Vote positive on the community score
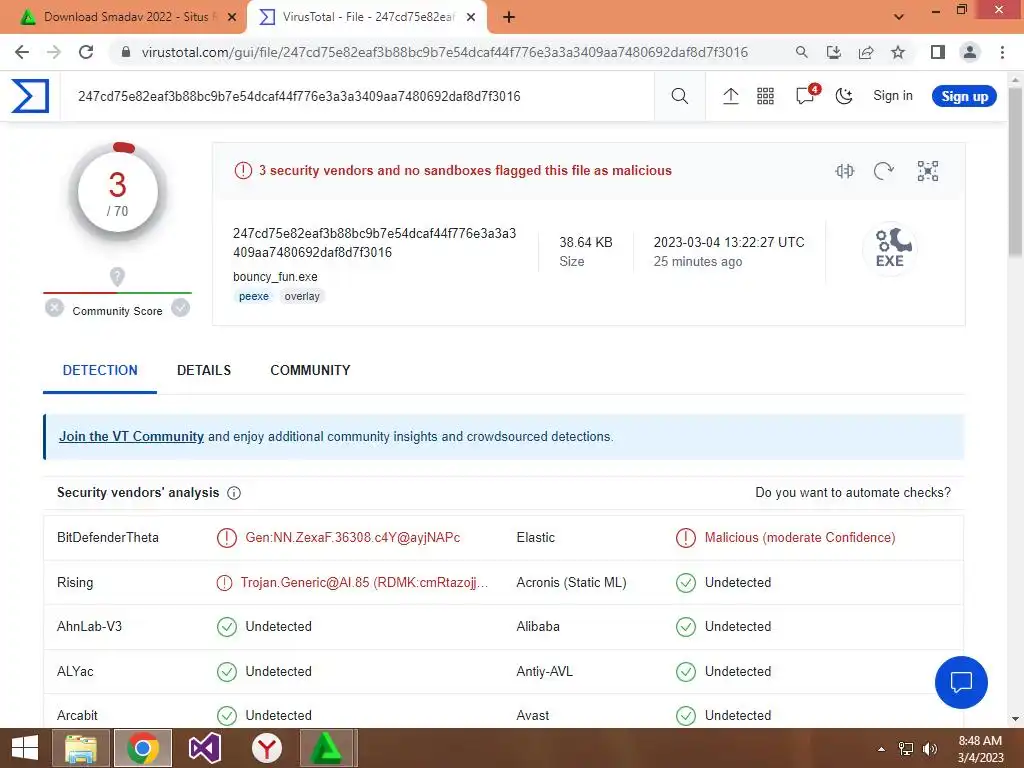 [180, 307]
